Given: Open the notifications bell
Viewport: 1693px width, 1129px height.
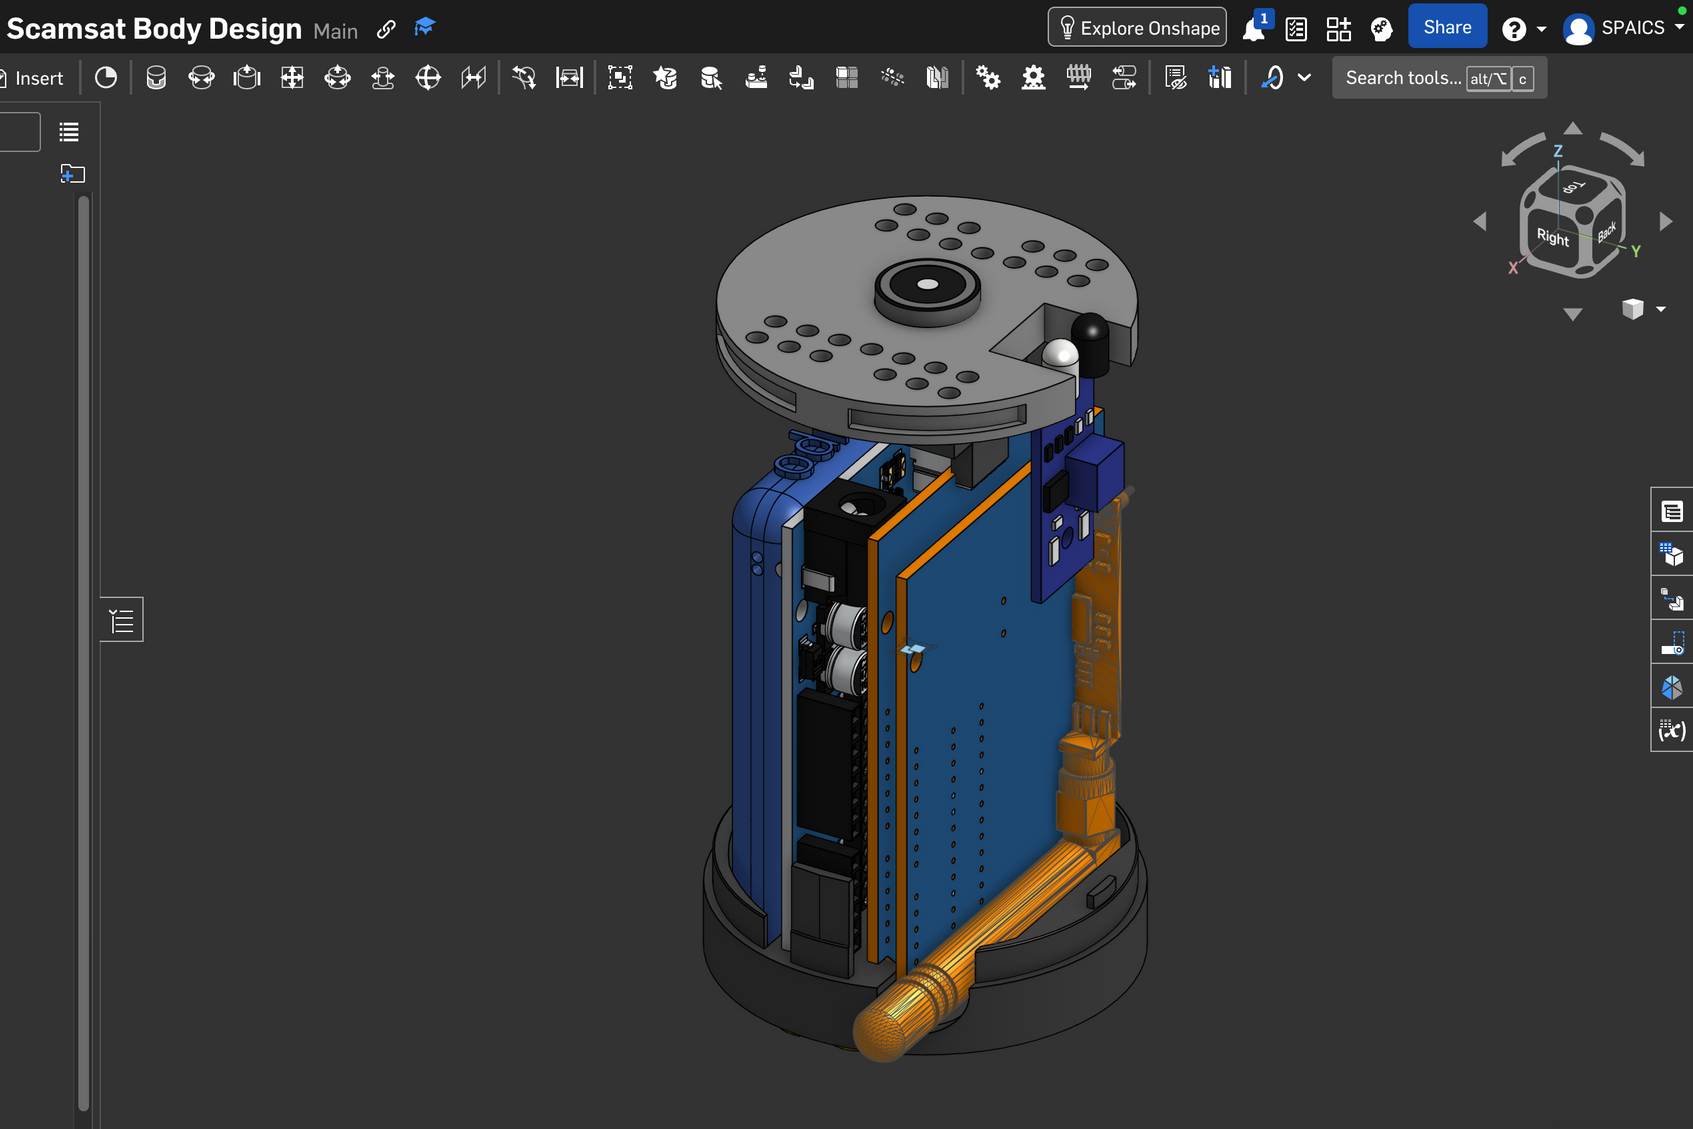Looking at the screenshot, I should pos(1253,29).
